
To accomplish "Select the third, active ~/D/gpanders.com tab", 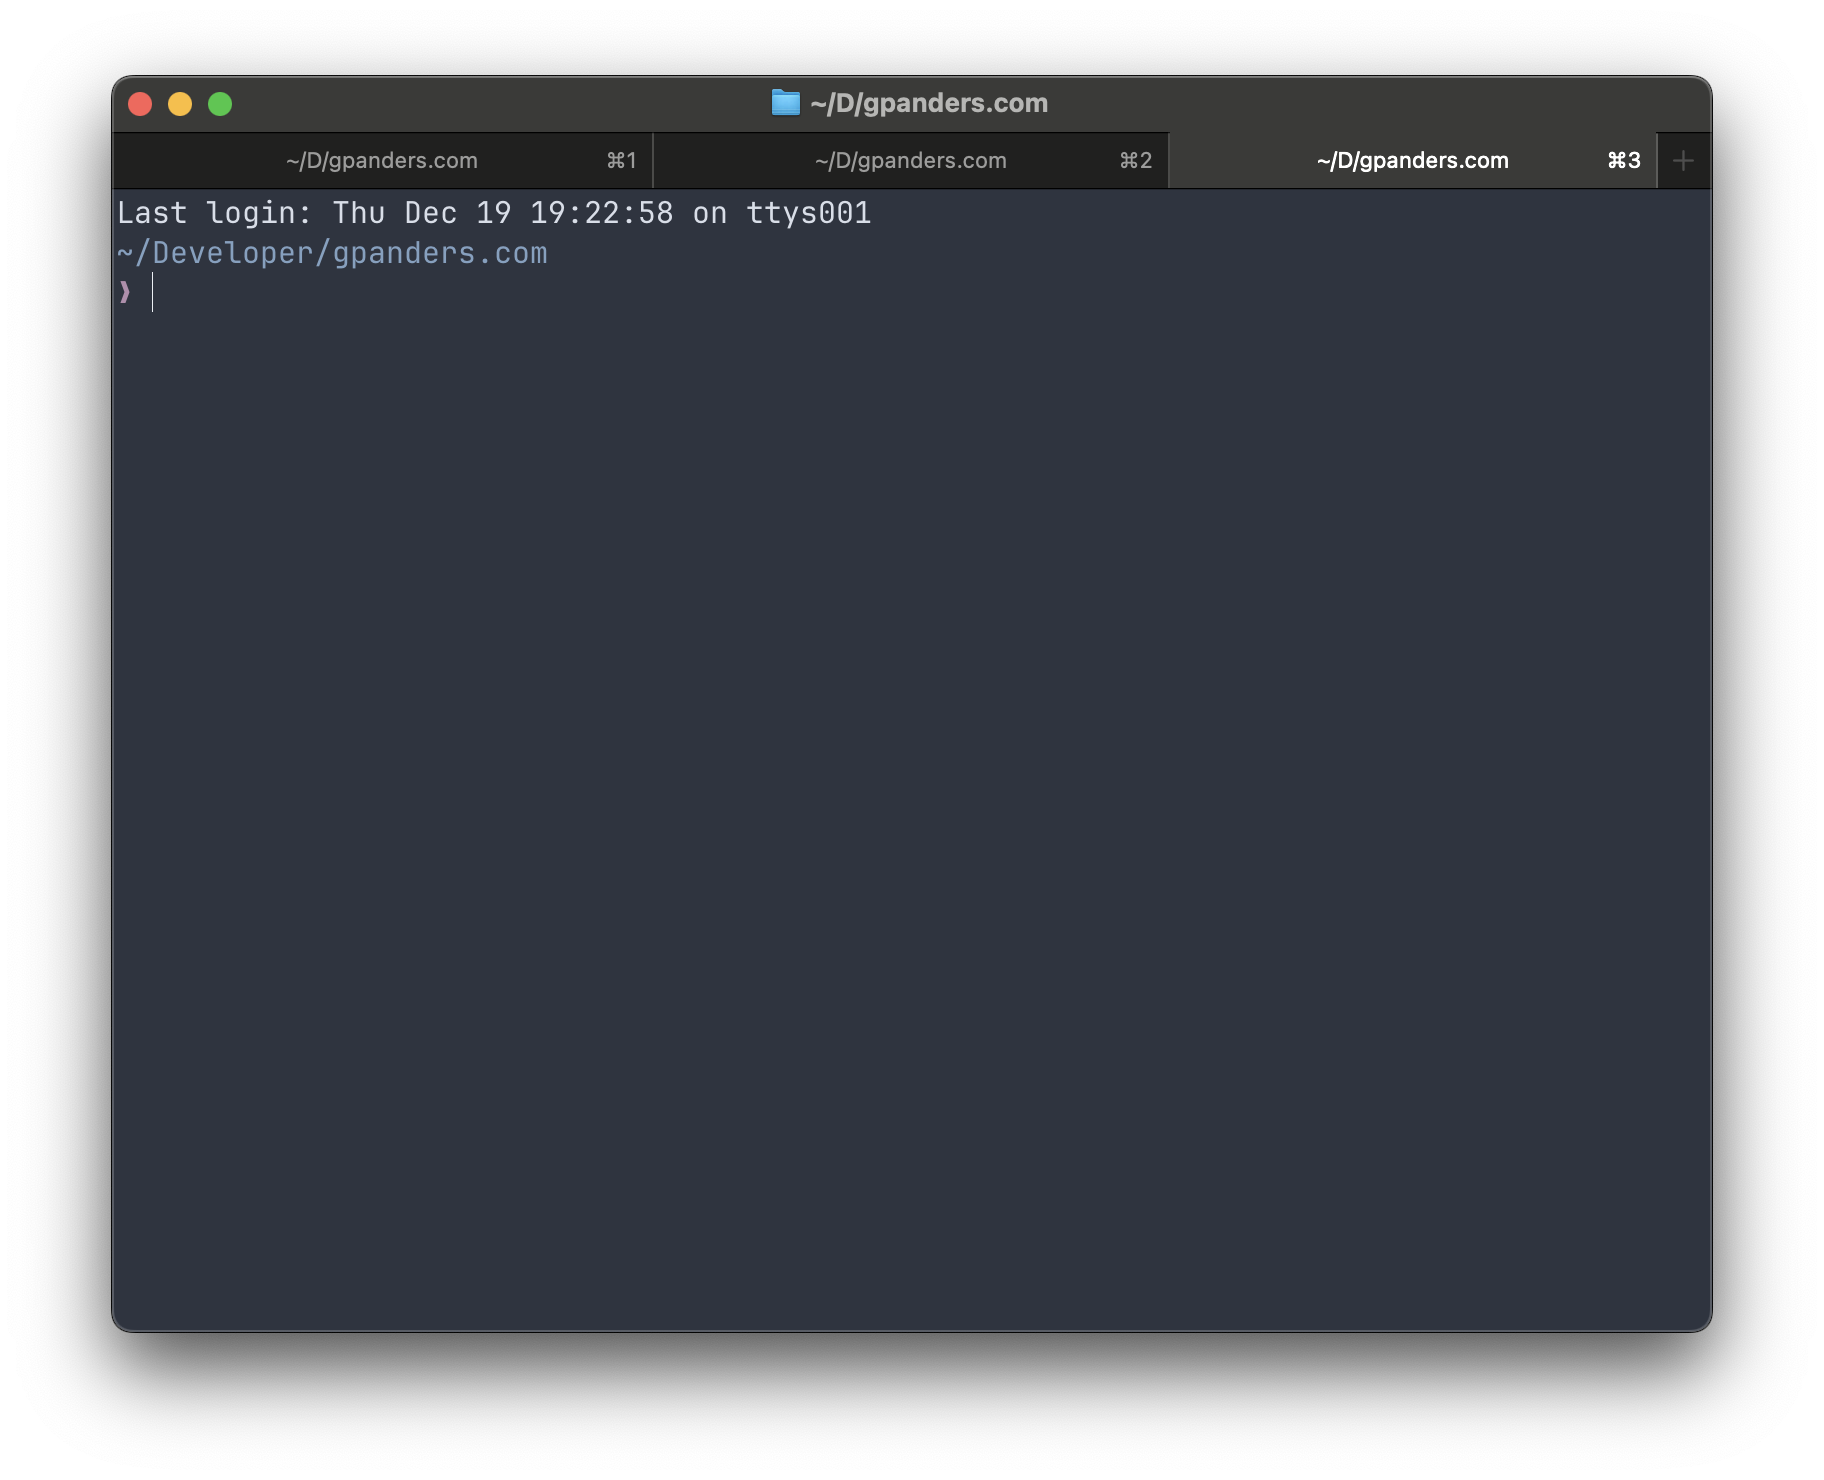I will click(1412, 161).
